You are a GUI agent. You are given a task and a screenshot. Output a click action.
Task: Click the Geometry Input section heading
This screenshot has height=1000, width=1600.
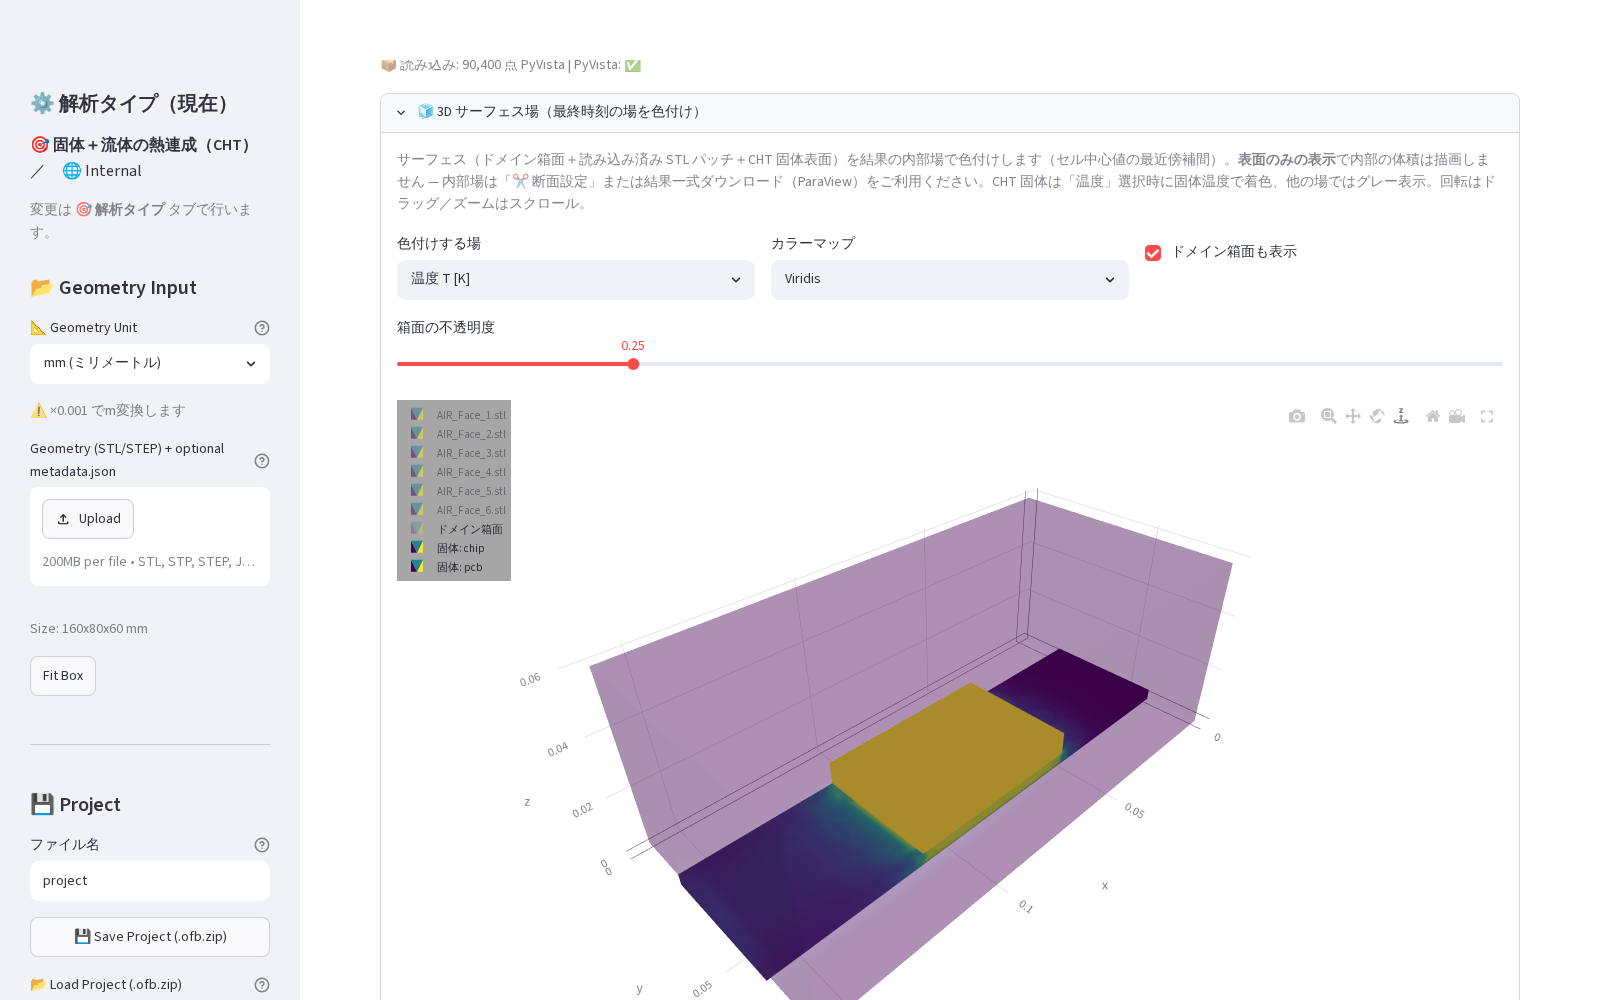point(113,288)
